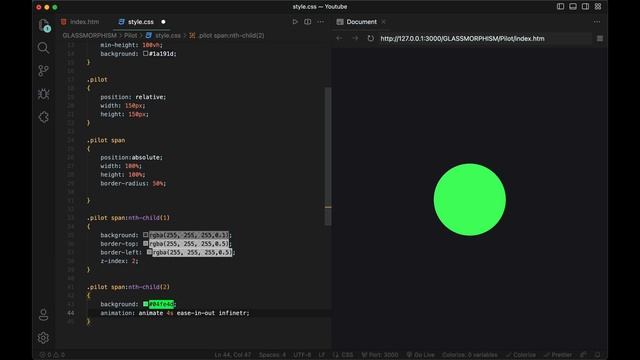Open the border-left rgba color swatch
The width and height of the screenshot is (640, 360).
tap(149, 252)
